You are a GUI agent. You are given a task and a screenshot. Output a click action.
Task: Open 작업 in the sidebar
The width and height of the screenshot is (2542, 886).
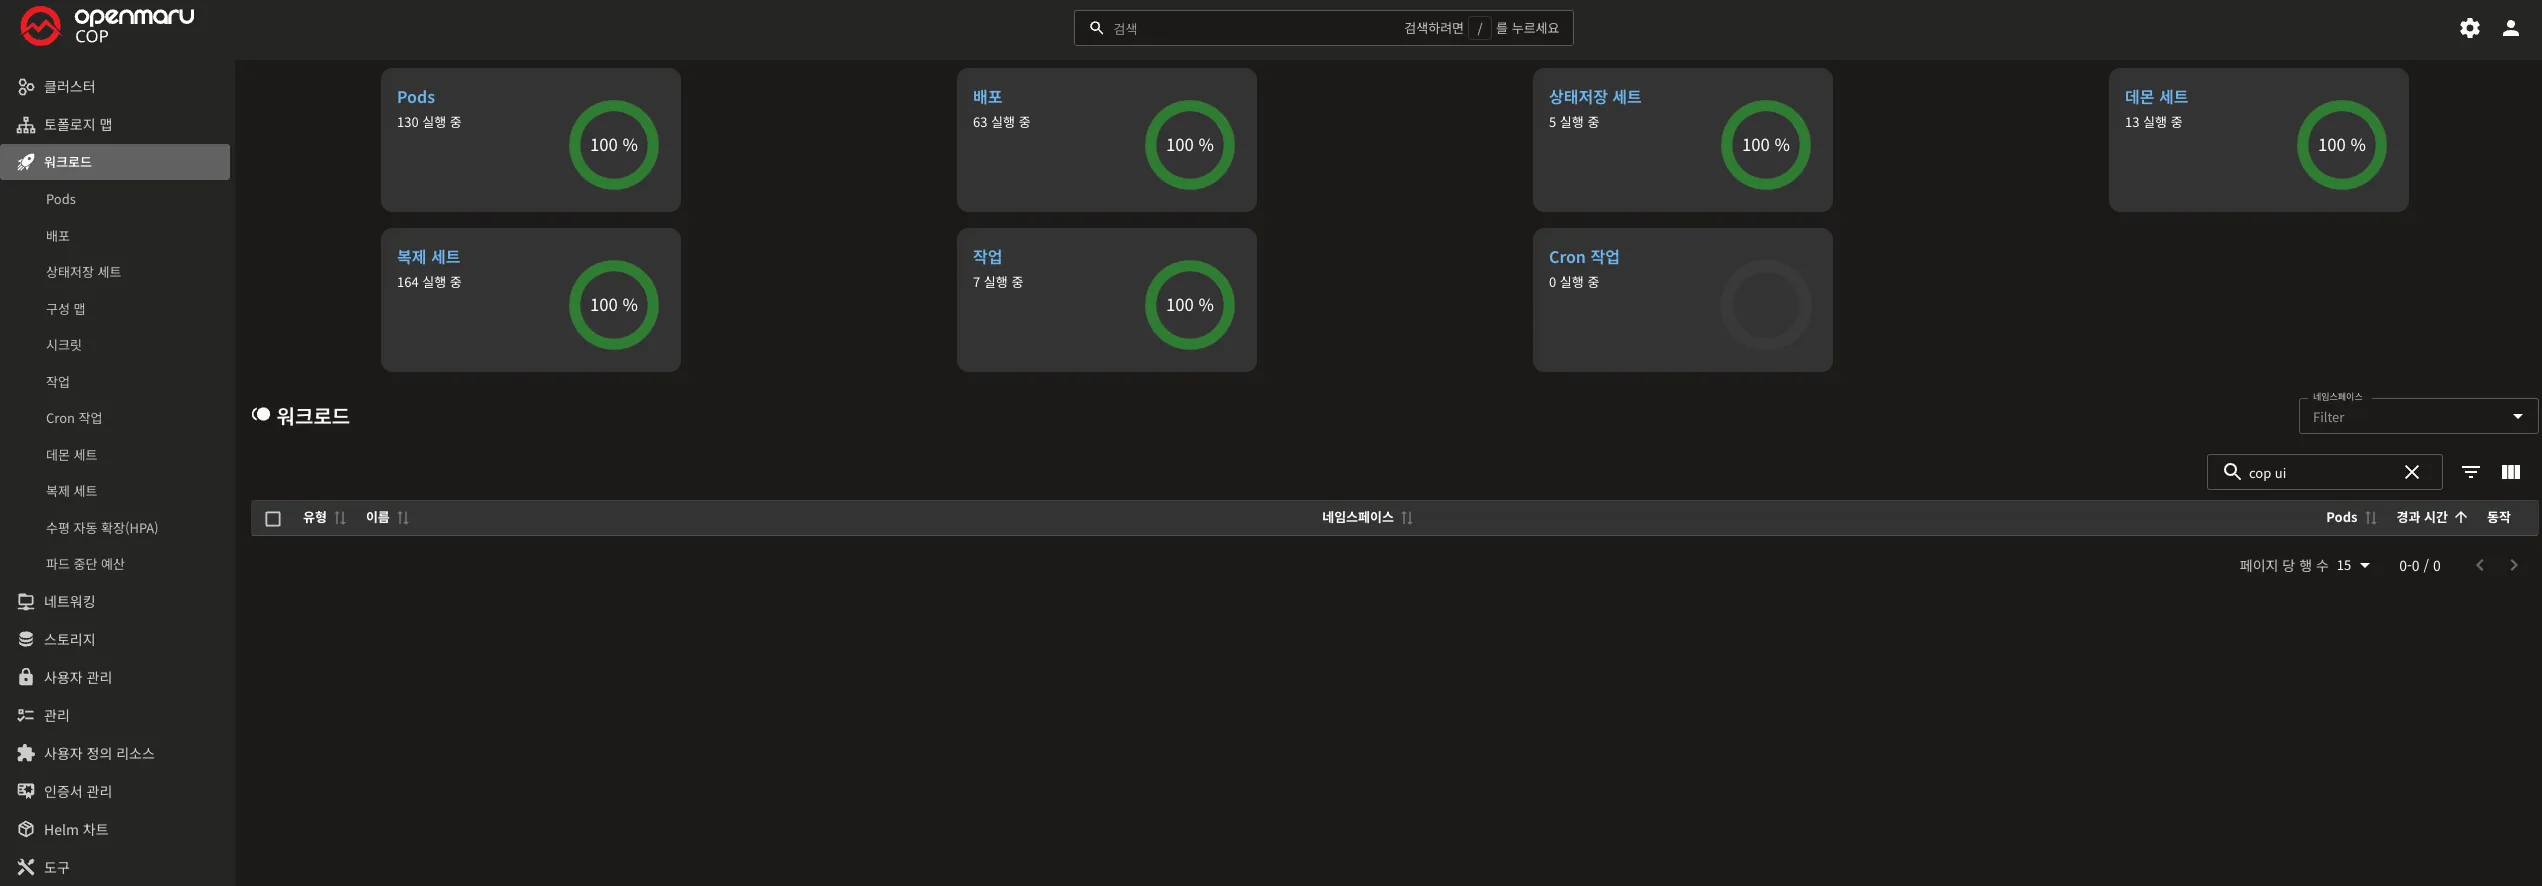tap(58, 382)
